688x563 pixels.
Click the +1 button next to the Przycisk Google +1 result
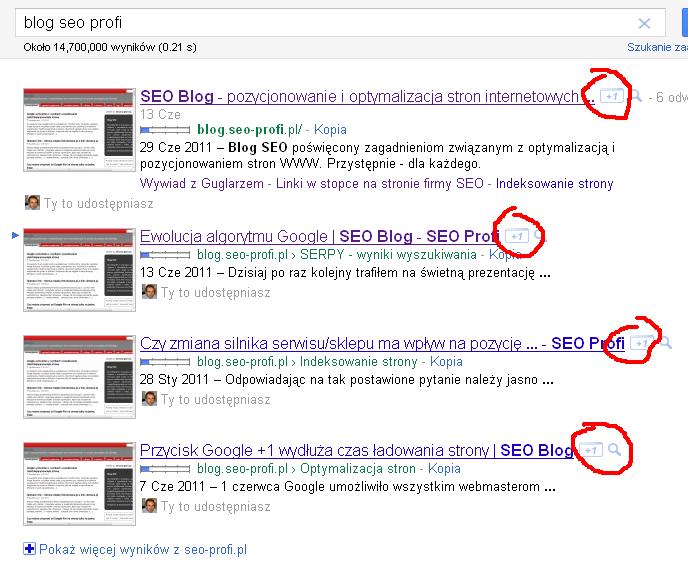click(591, 450)
